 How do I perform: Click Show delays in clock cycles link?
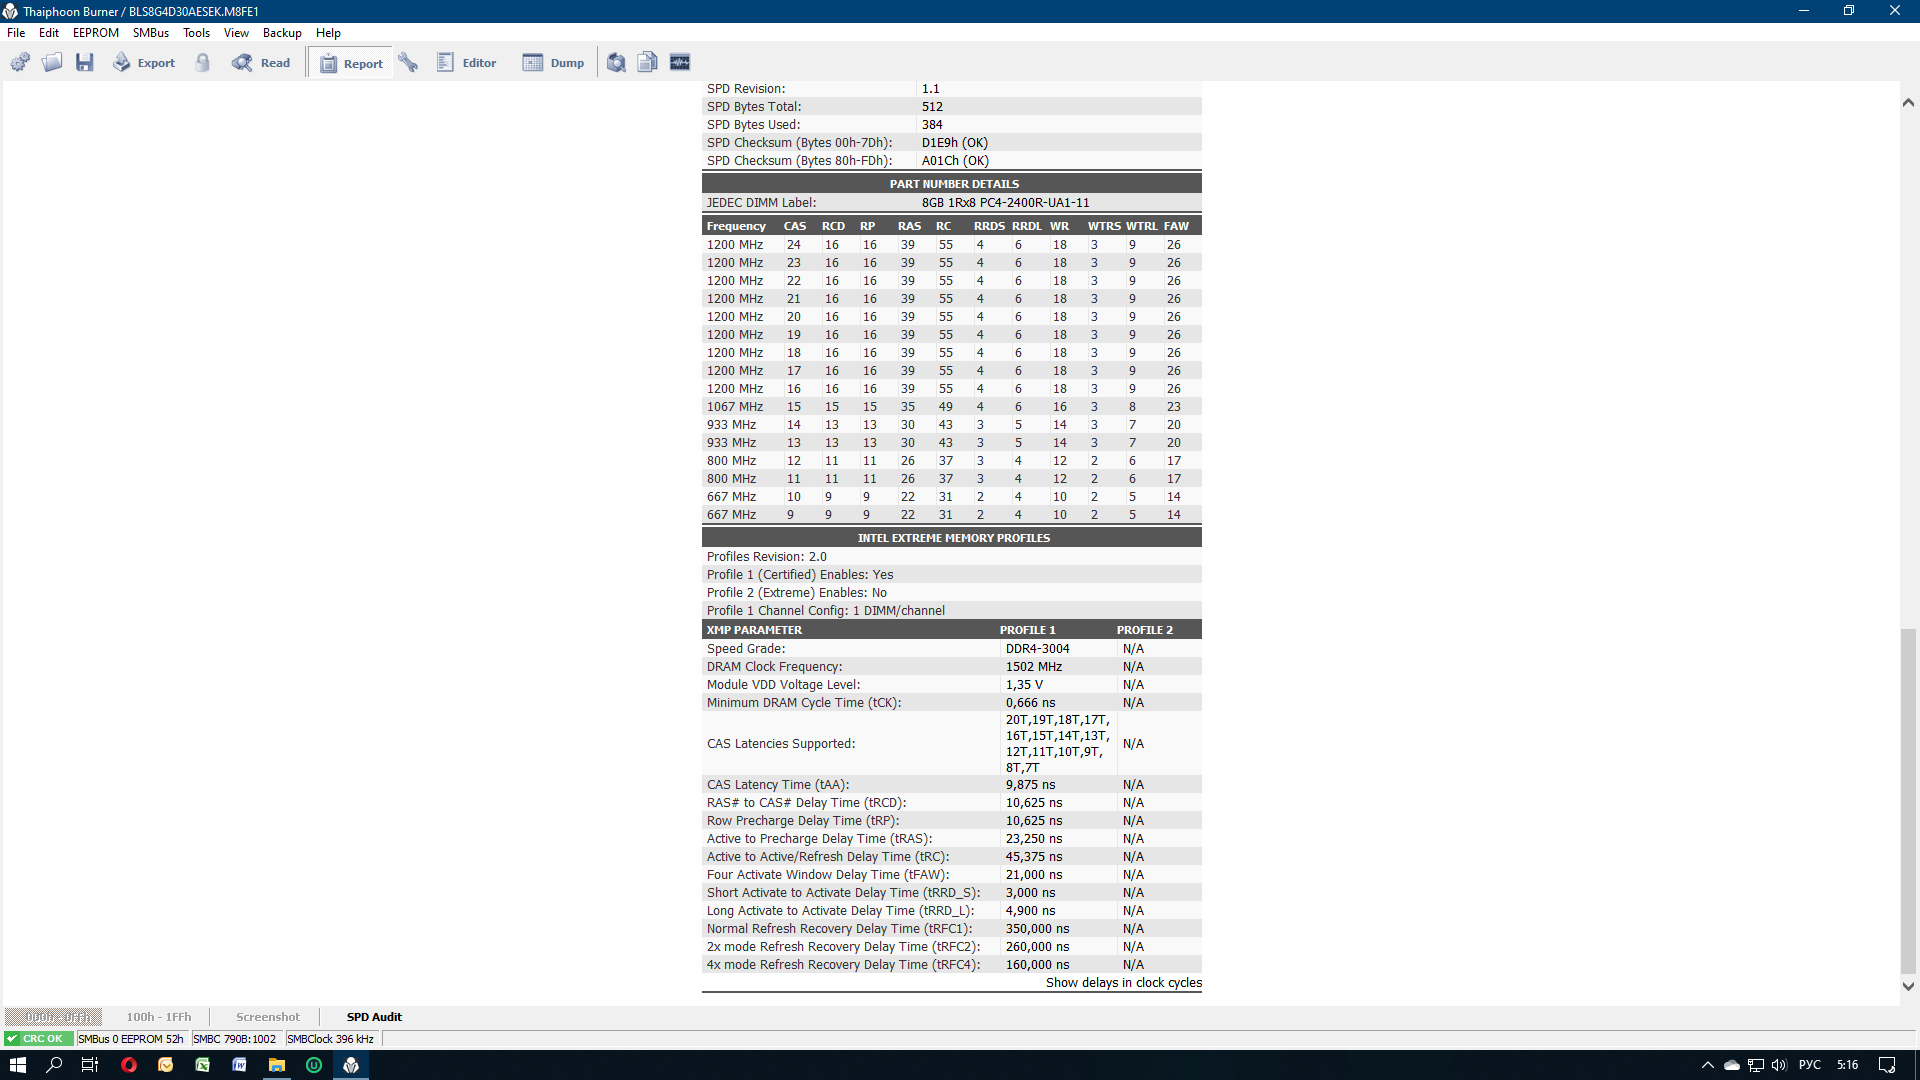click(x=1123, y=983)
